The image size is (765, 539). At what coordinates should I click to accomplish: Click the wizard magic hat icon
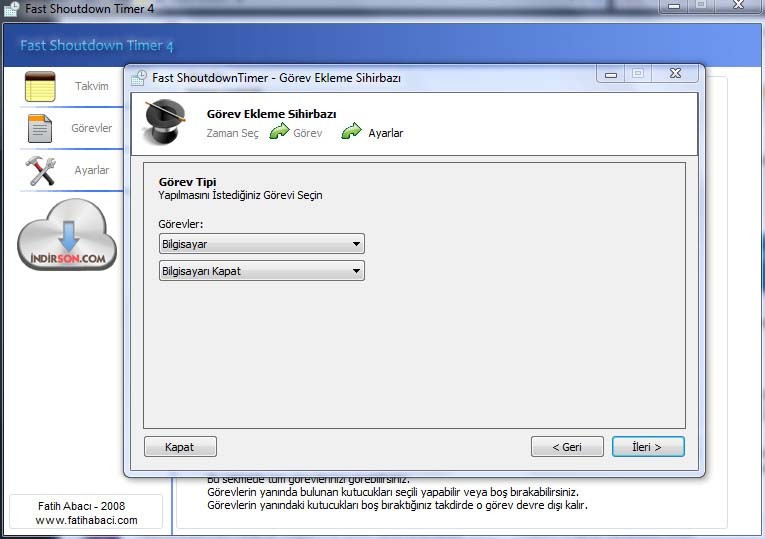click(x=165, y=121)
